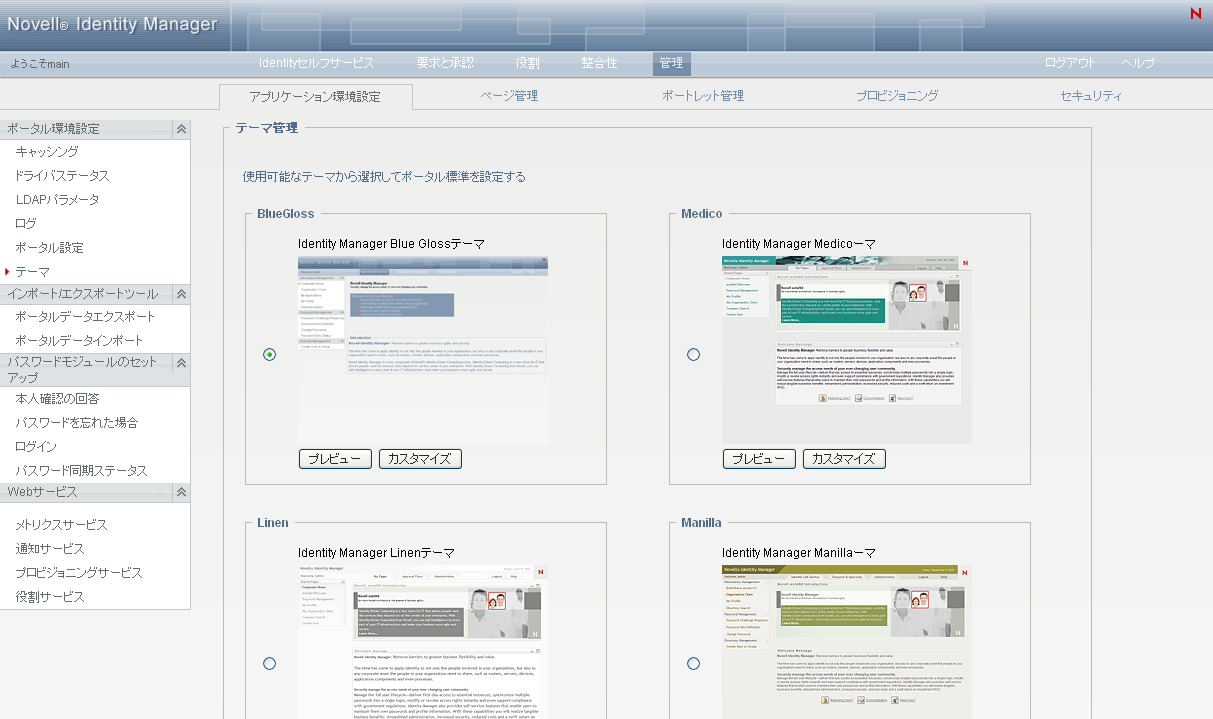This screenshot has width=1213, height=719.
Task: Switch to プロビジョニング tab
Action: 897,96
